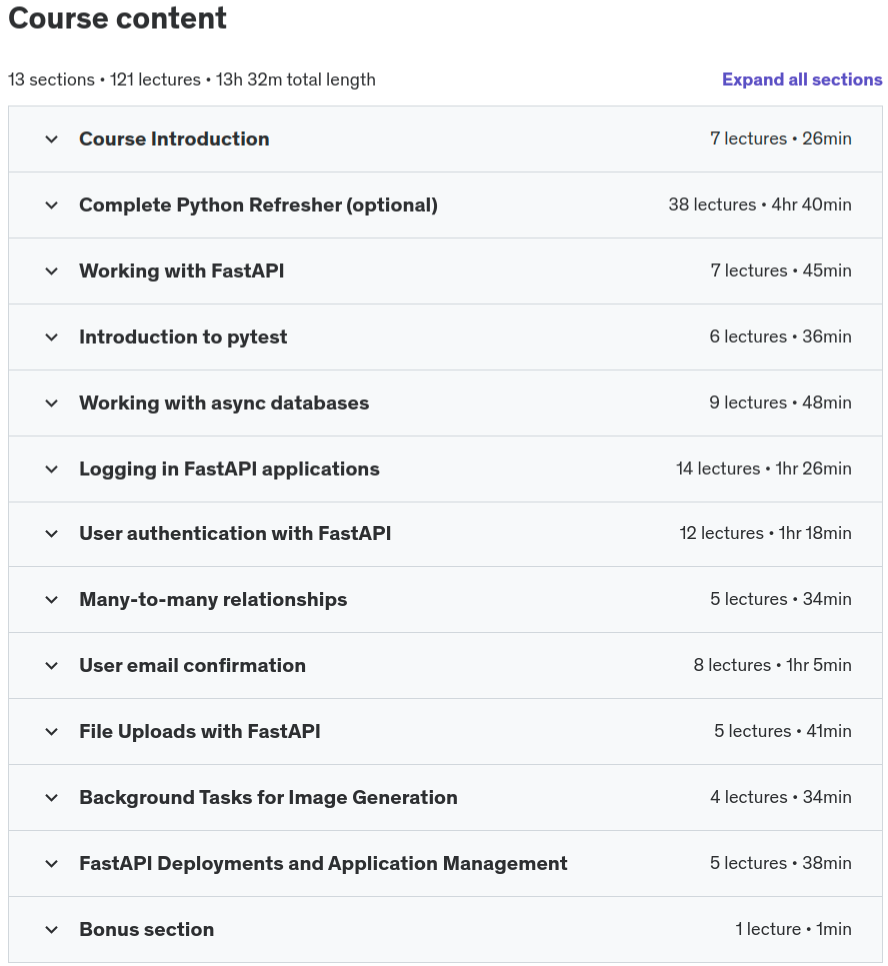
Task: Expand Background Tasks for Image Generation chevron
Action: 52,797
